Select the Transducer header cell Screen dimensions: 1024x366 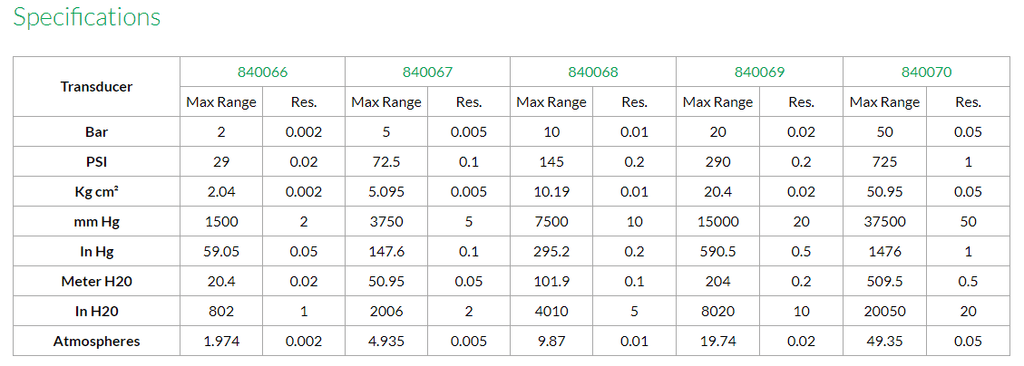(97, 87)
